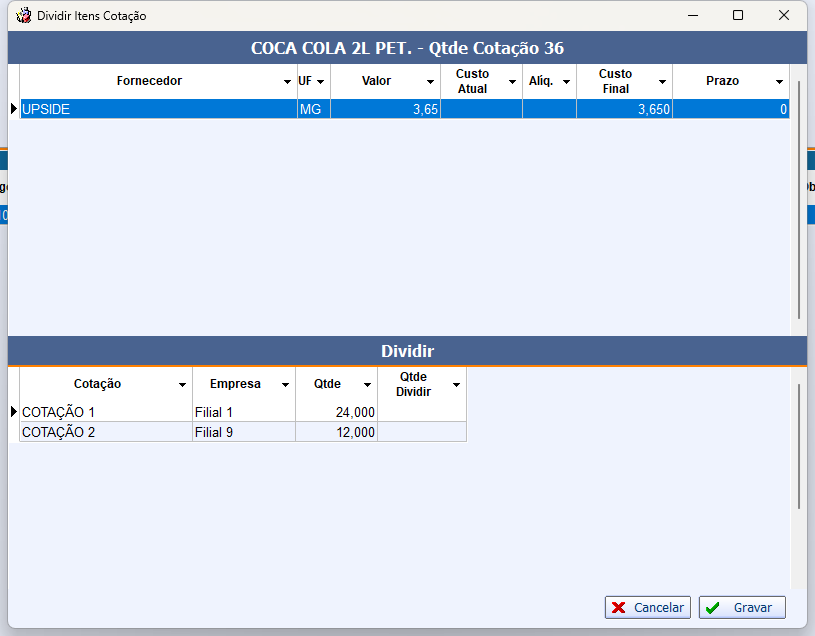Open the Custo Atual column dropdown
815x636 pixels.
512,82
